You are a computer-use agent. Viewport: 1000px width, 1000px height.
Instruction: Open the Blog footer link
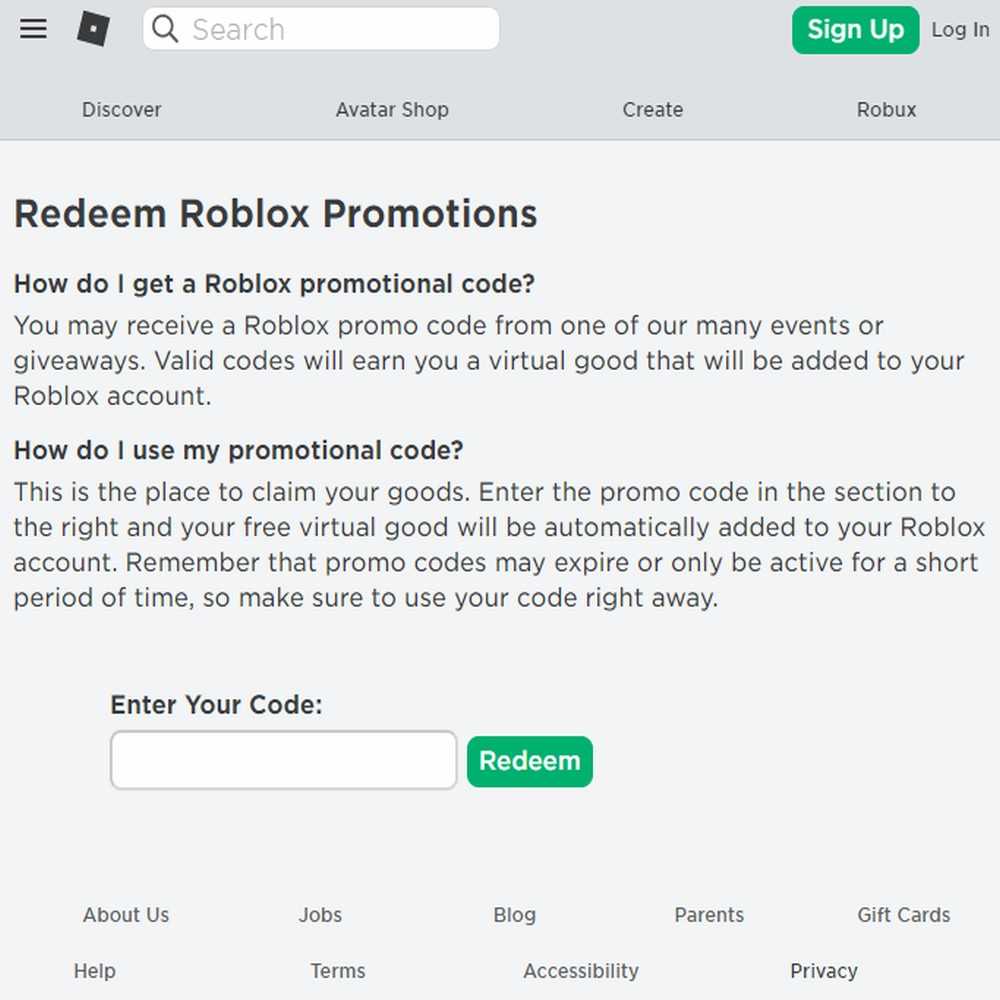pyautogui.click(x=514, y=915)
